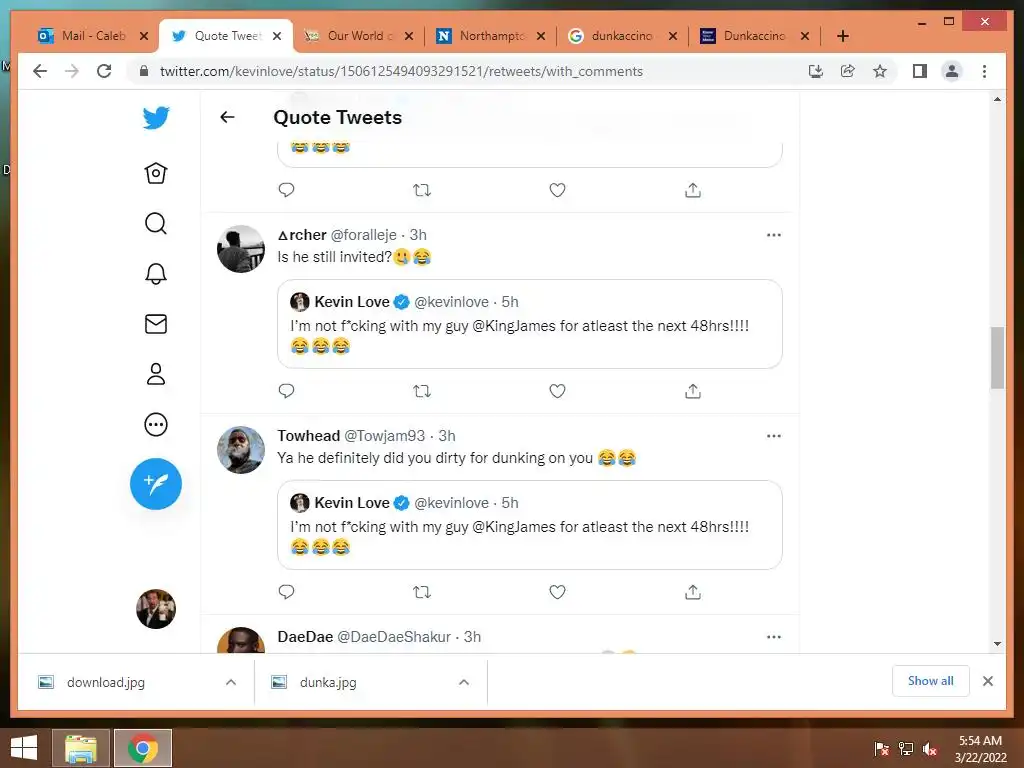
Task: Click the heart icon under the topmost tweet
Action: pos(557,190)
